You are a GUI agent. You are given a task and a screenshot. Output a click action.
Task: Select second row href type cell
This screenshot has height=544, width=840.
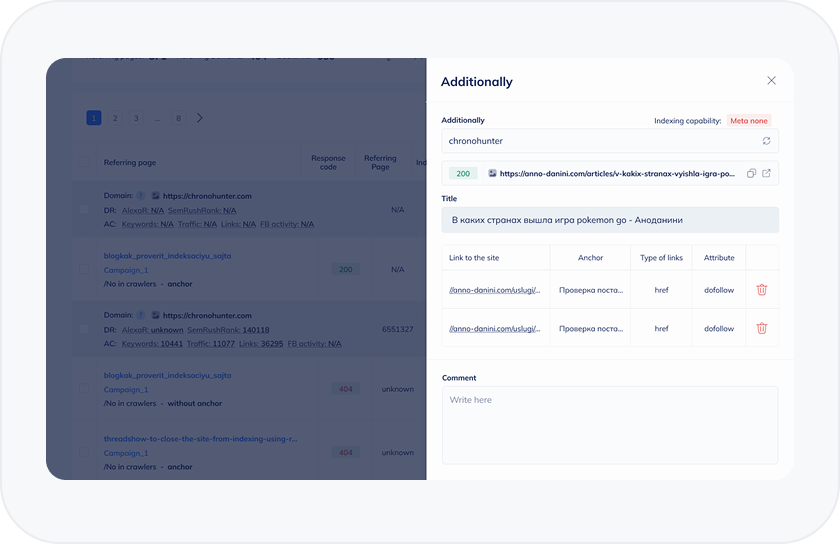click(661, 329)
